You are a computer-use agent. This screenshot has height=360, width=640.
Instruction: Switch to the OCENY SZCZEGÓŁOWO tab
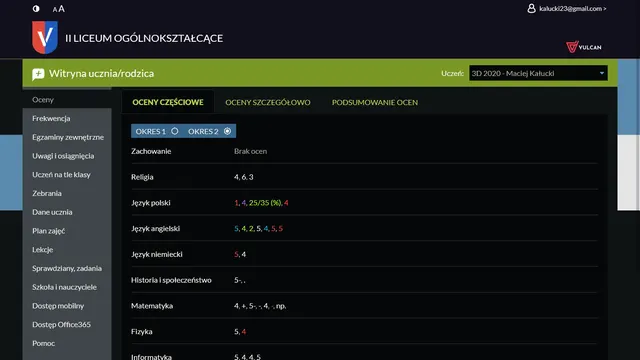pyautogui.click(x=268, y=102)
